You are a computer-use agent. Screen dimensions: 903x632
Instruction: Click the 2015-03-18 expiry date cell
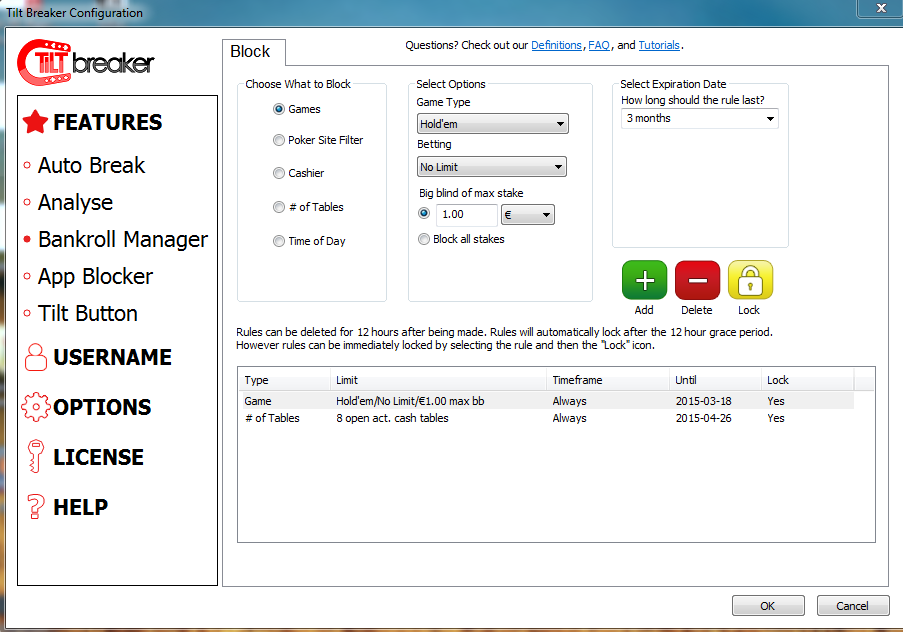tap(703, 401)
